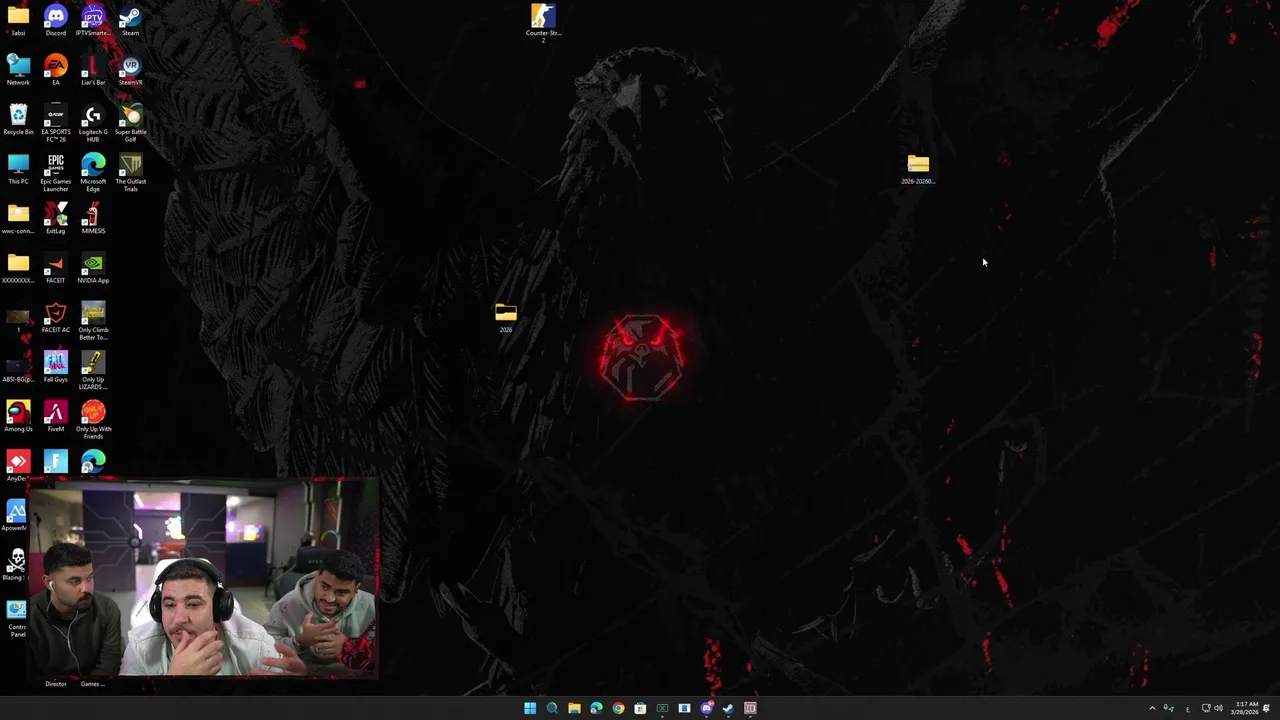Viewport: 1280px width, 720px height.
Task: Open volume control in system tray
Action: point(1218,708)
